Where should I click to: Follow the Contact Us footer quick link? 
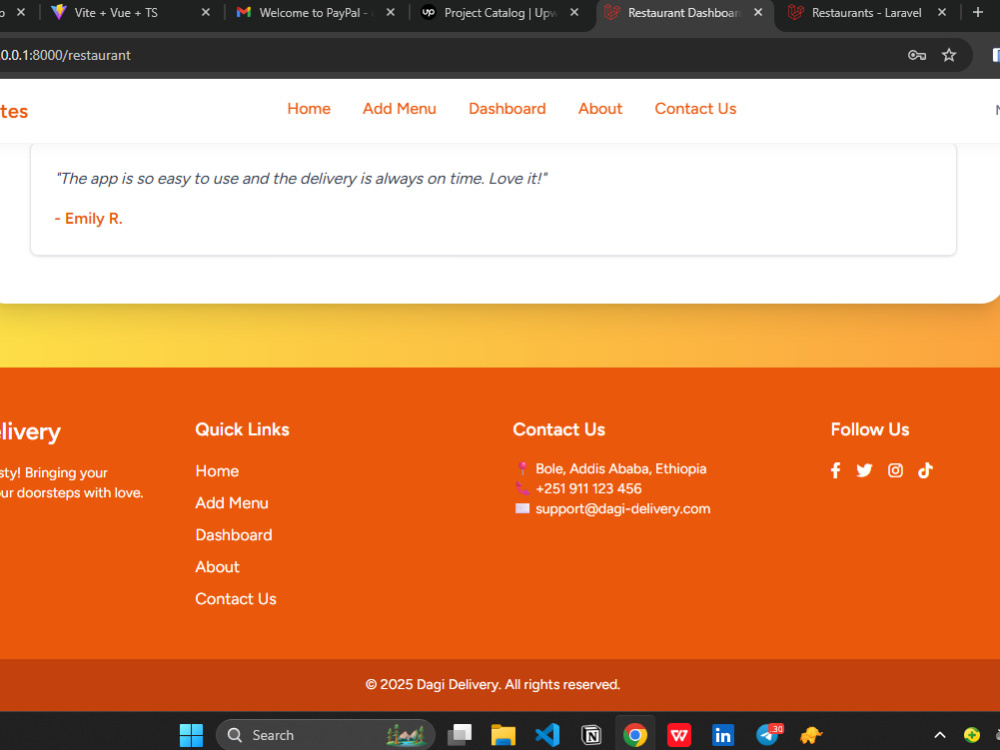(235, 599)
